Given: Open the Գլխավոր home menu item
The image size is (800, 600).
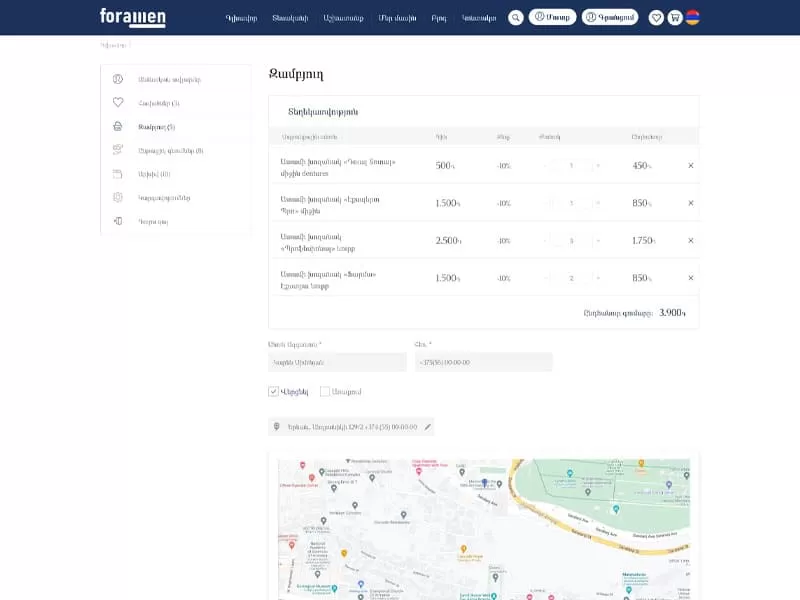Looking at the screenshot, I should 241,18.
